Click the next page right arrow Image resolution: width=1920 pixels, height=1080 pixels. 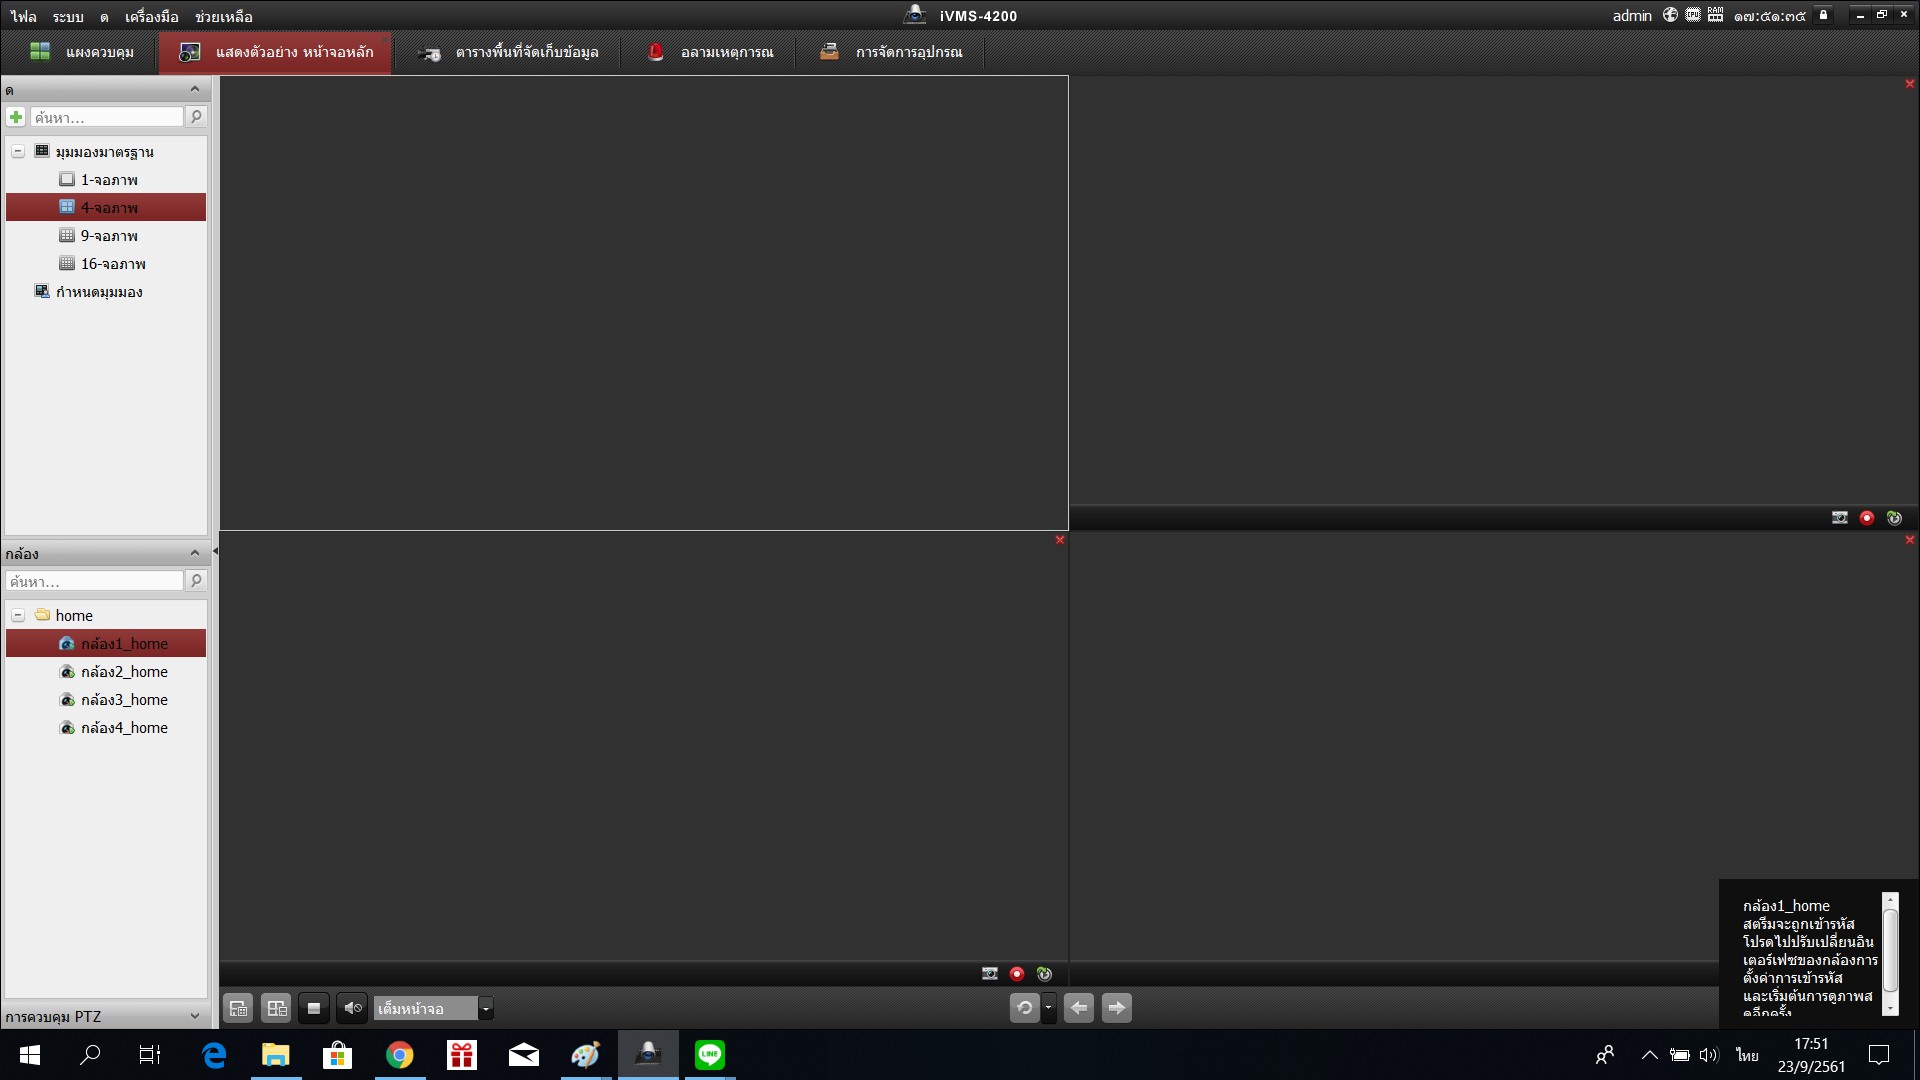(1117, 1008)
